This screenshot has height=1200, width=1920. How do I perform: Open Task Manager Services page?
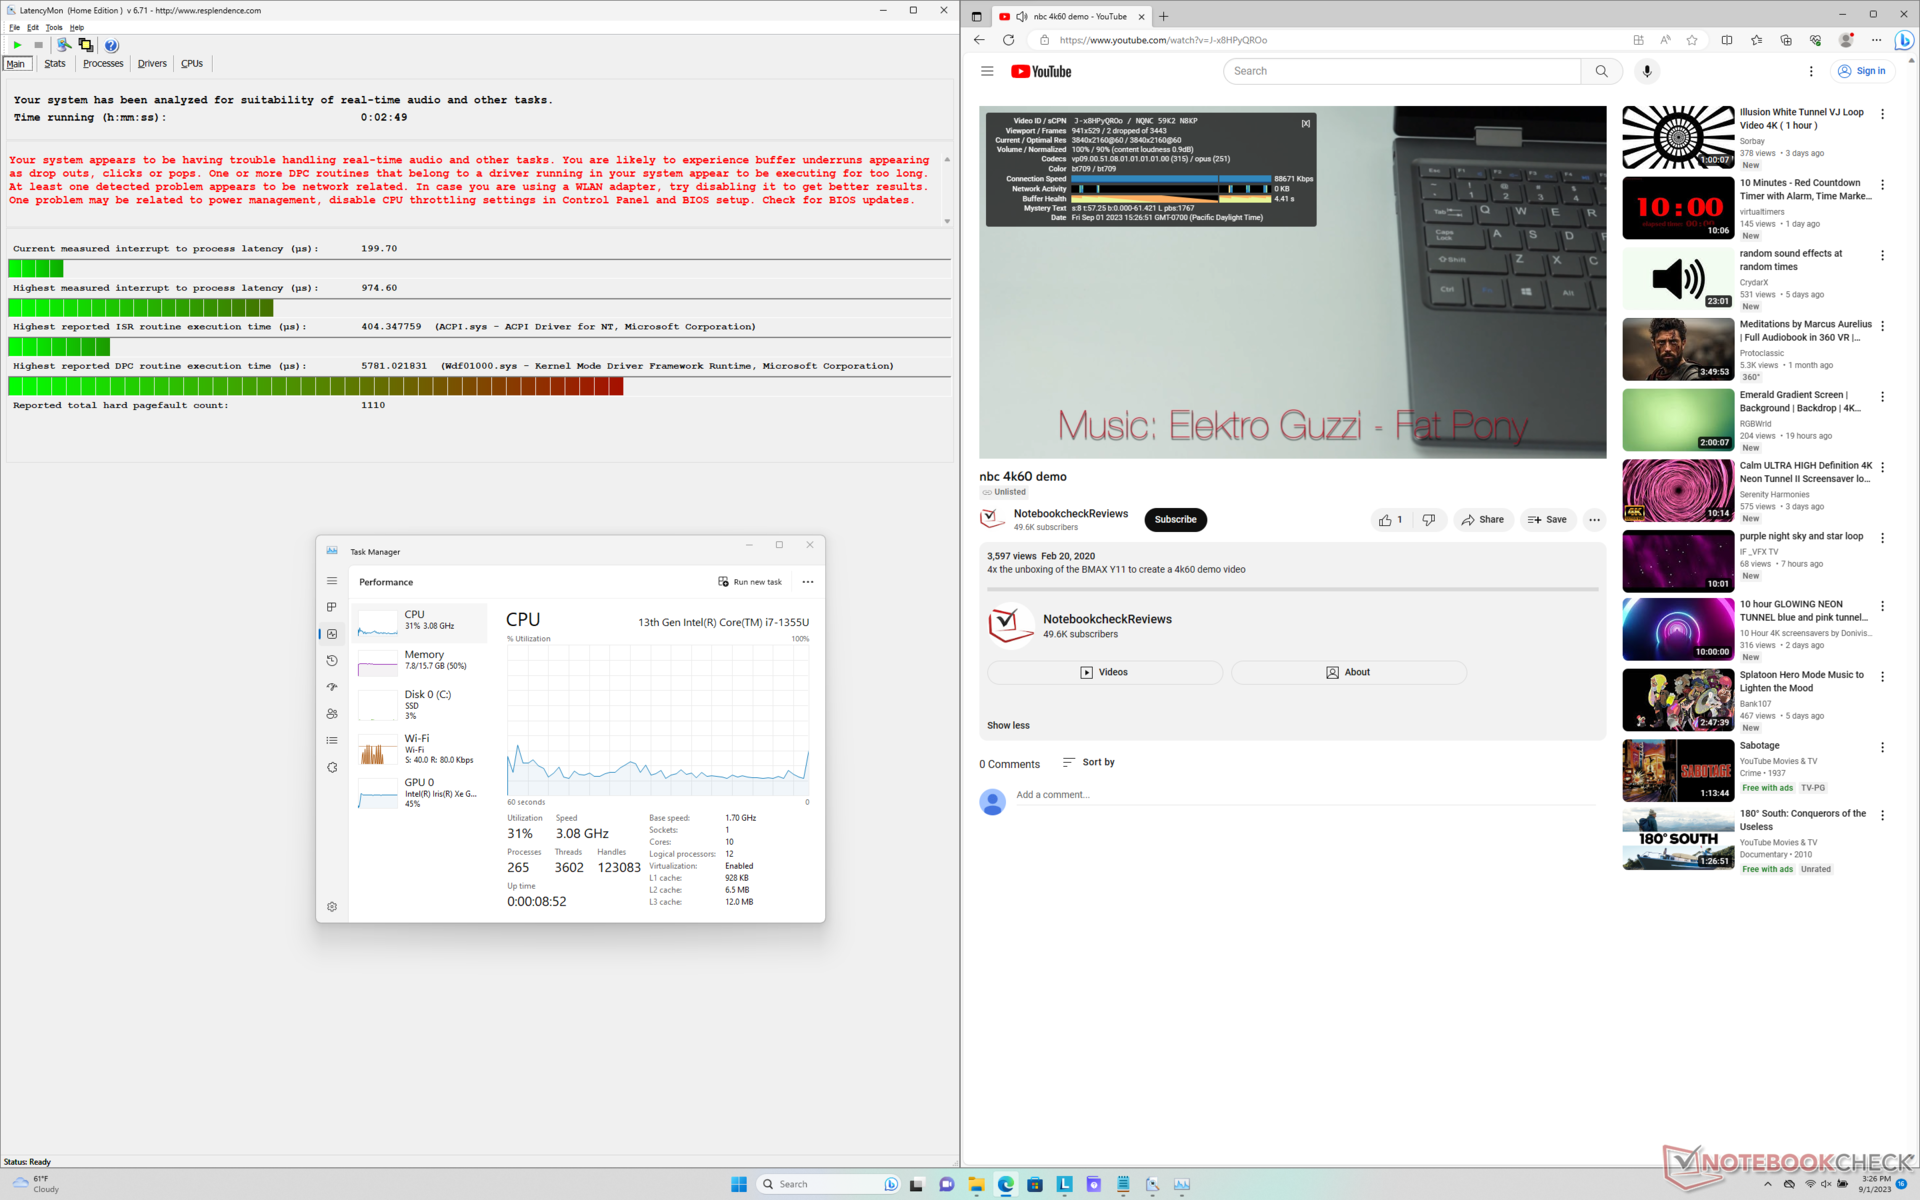[x=332, y=767]
